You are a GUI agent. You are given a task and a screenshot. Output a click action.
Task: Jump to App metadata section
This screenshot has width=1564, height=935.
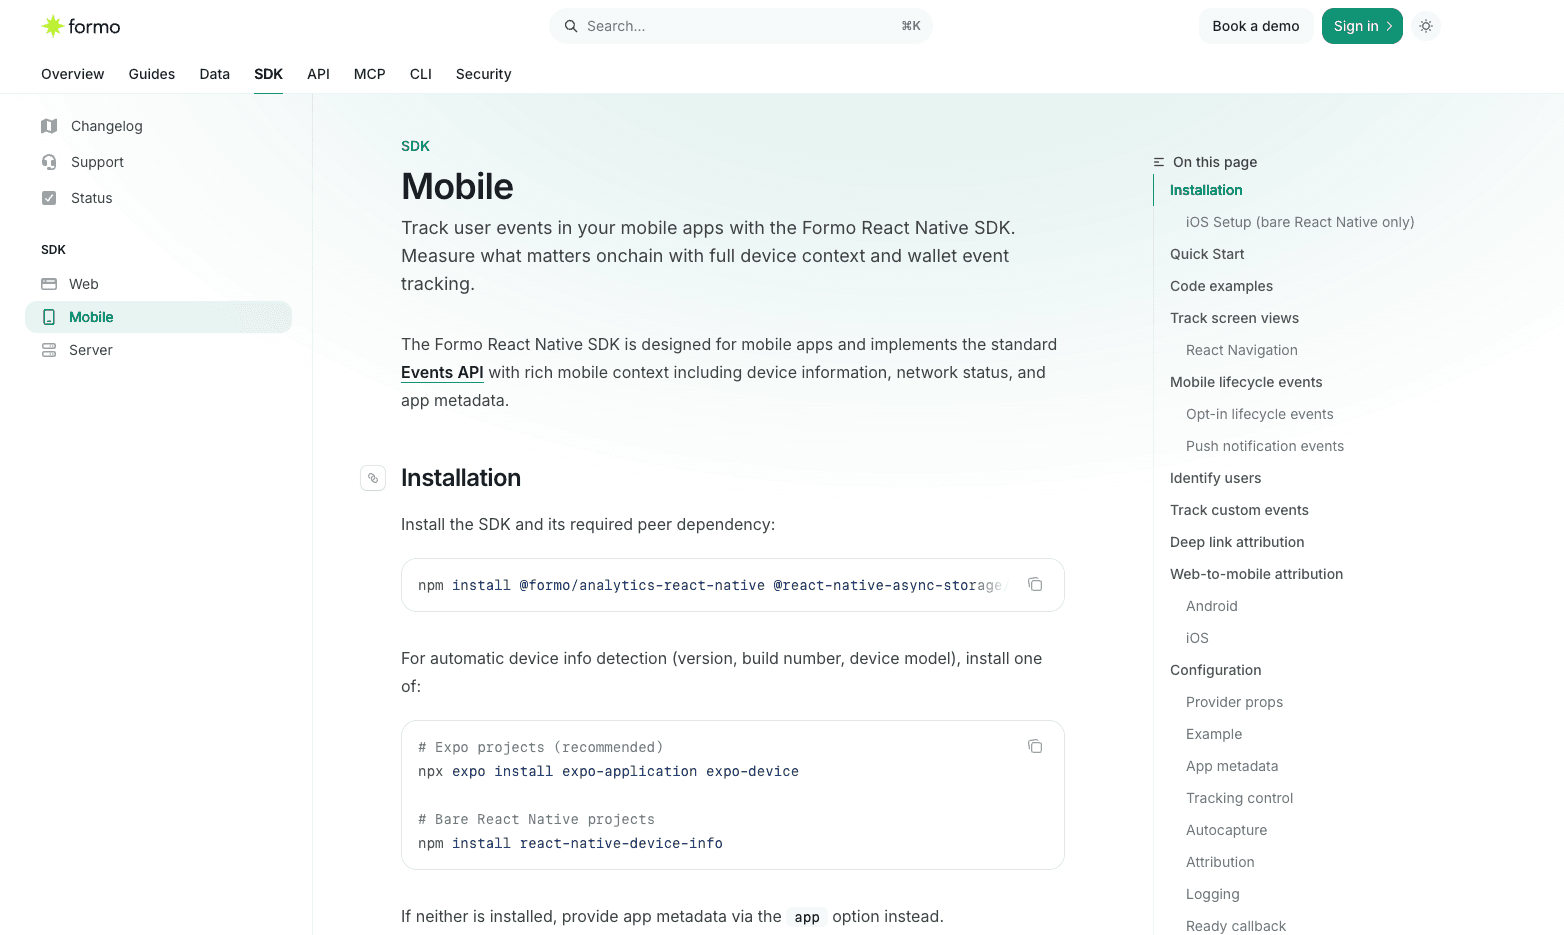(x=1232, y=766)
